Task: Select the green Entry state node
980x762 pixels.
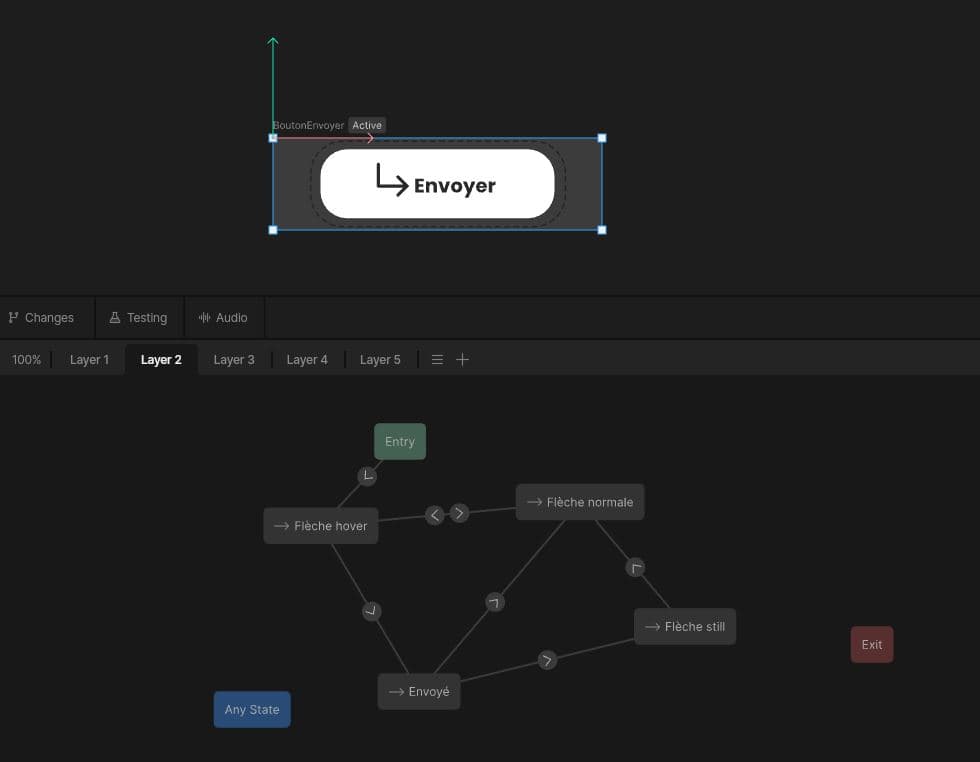Action: point(400,442)
